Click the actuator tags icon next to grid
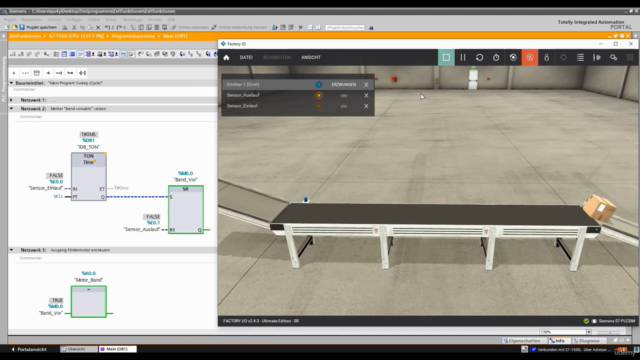The image size is (640, 360). click(613, 58)
